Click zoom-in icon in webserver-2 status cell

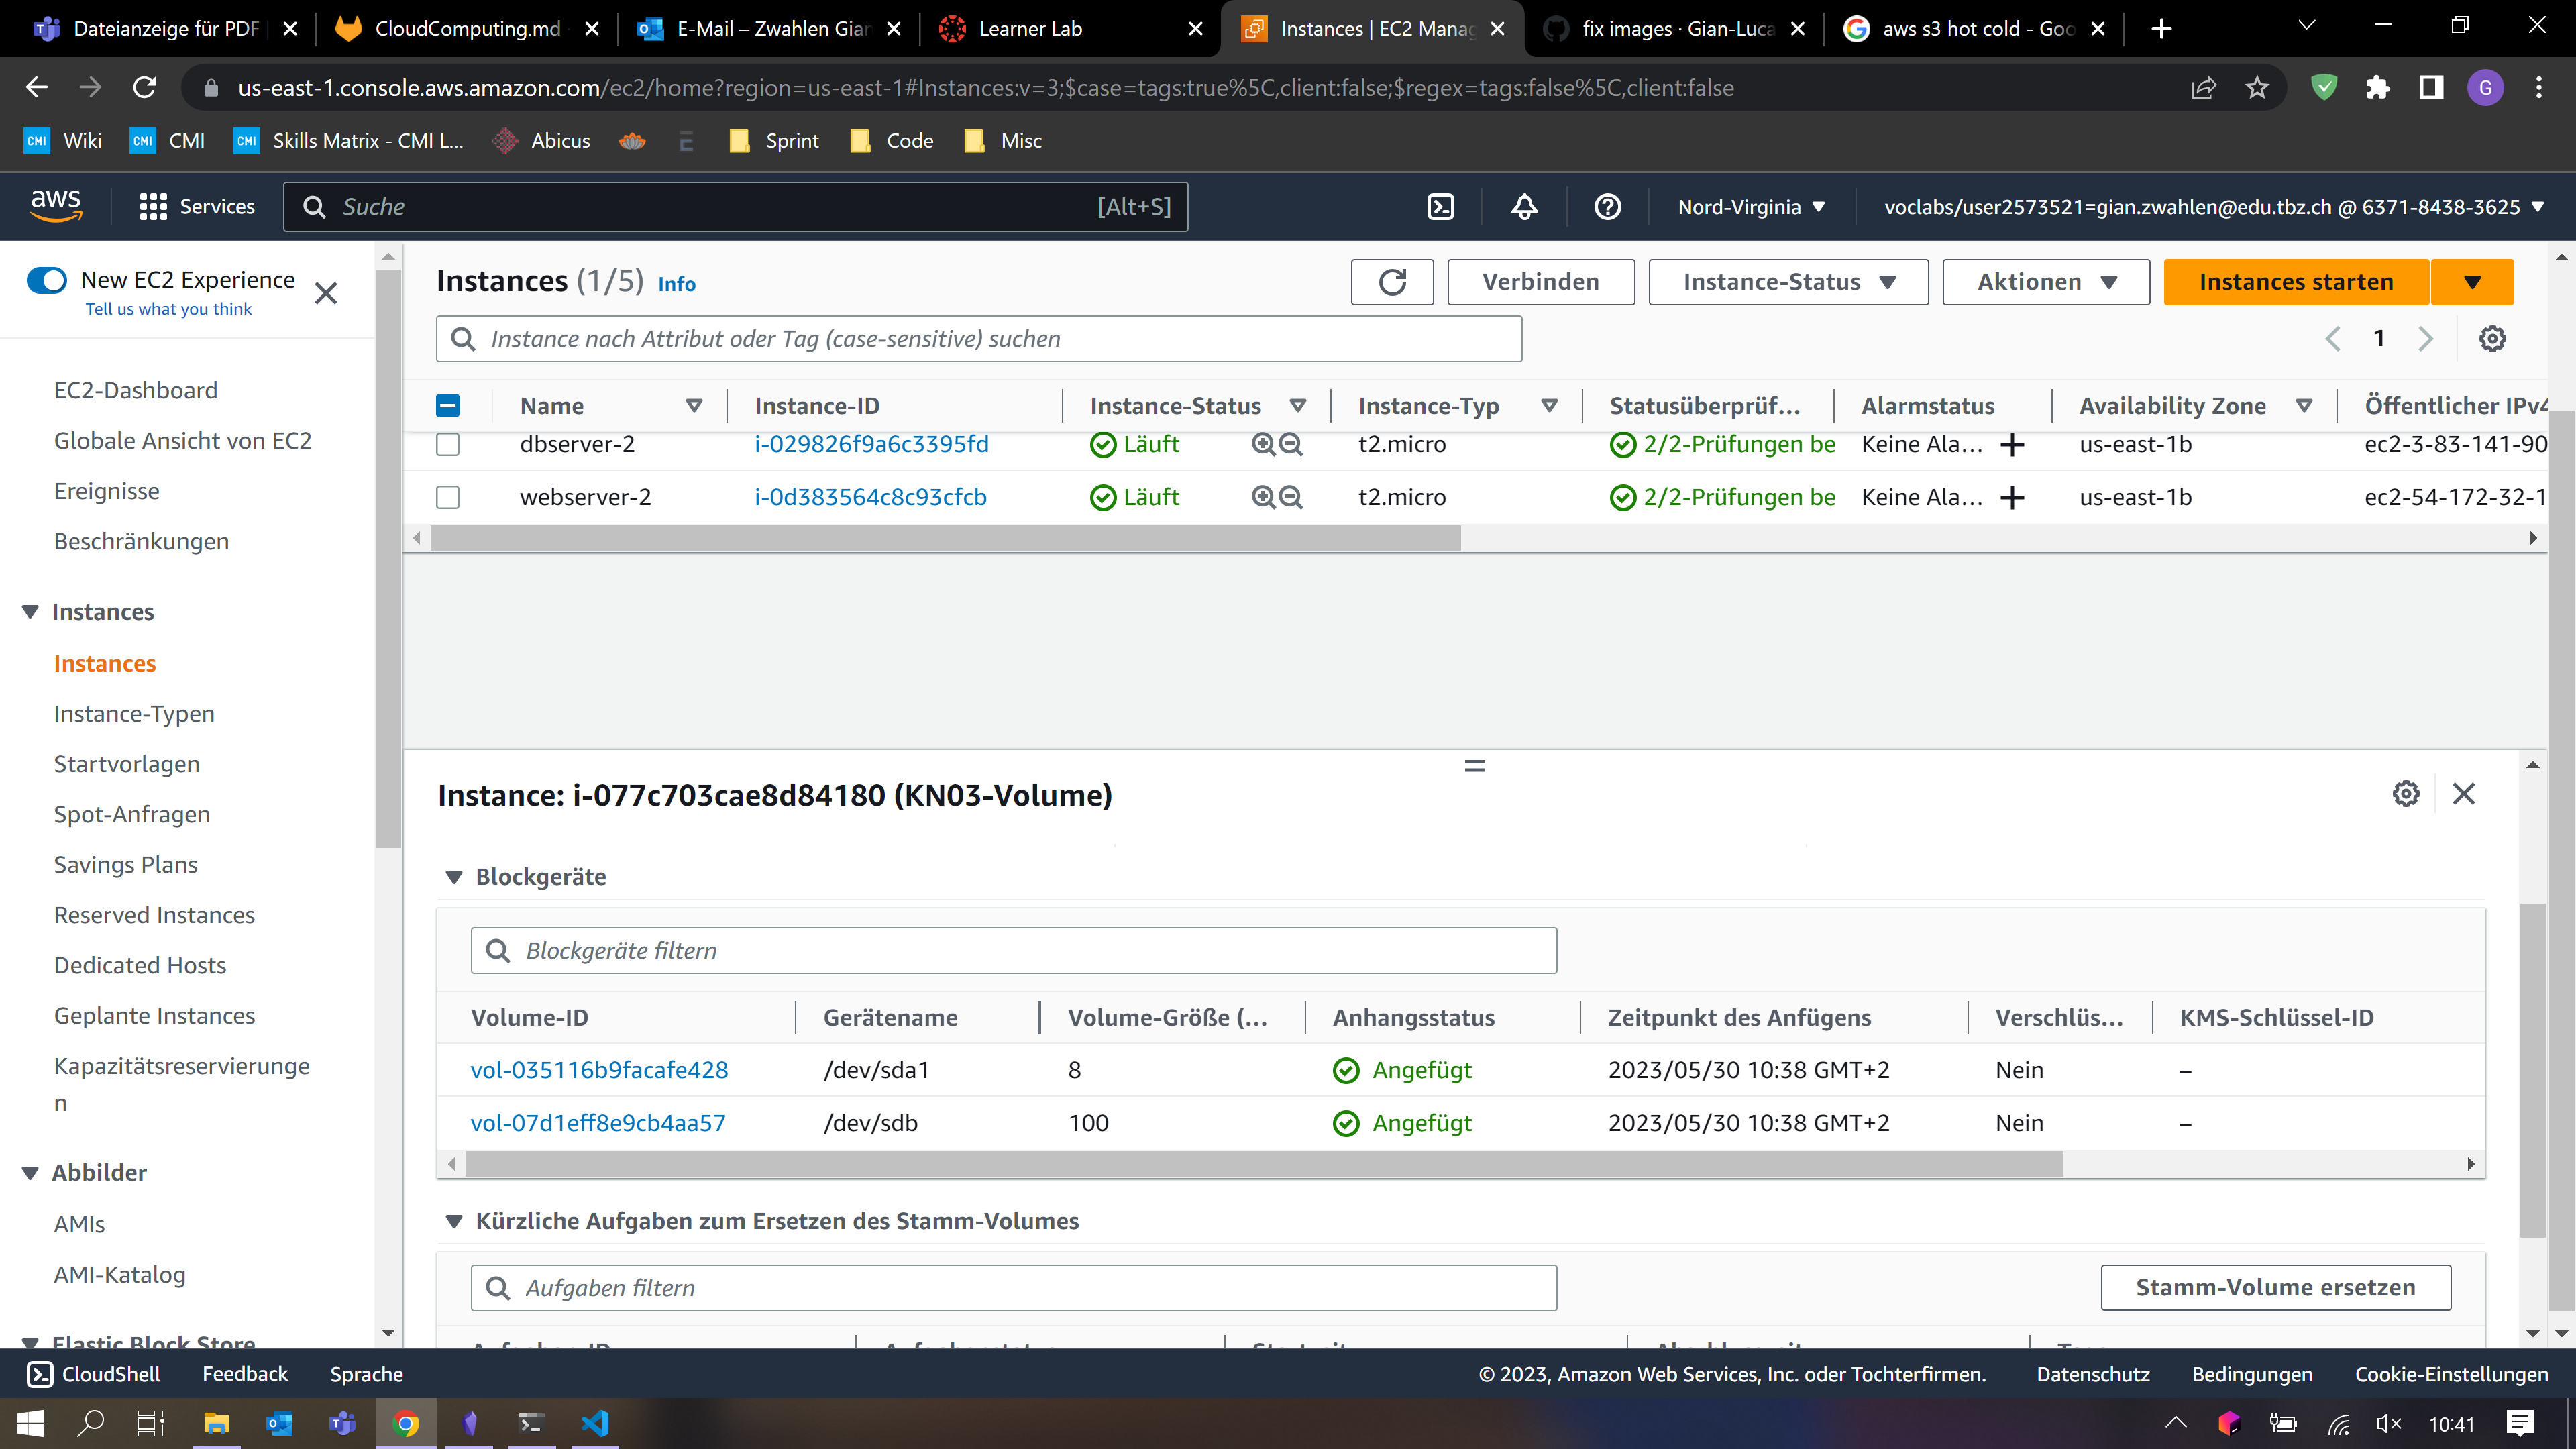tap(1263, 497)
